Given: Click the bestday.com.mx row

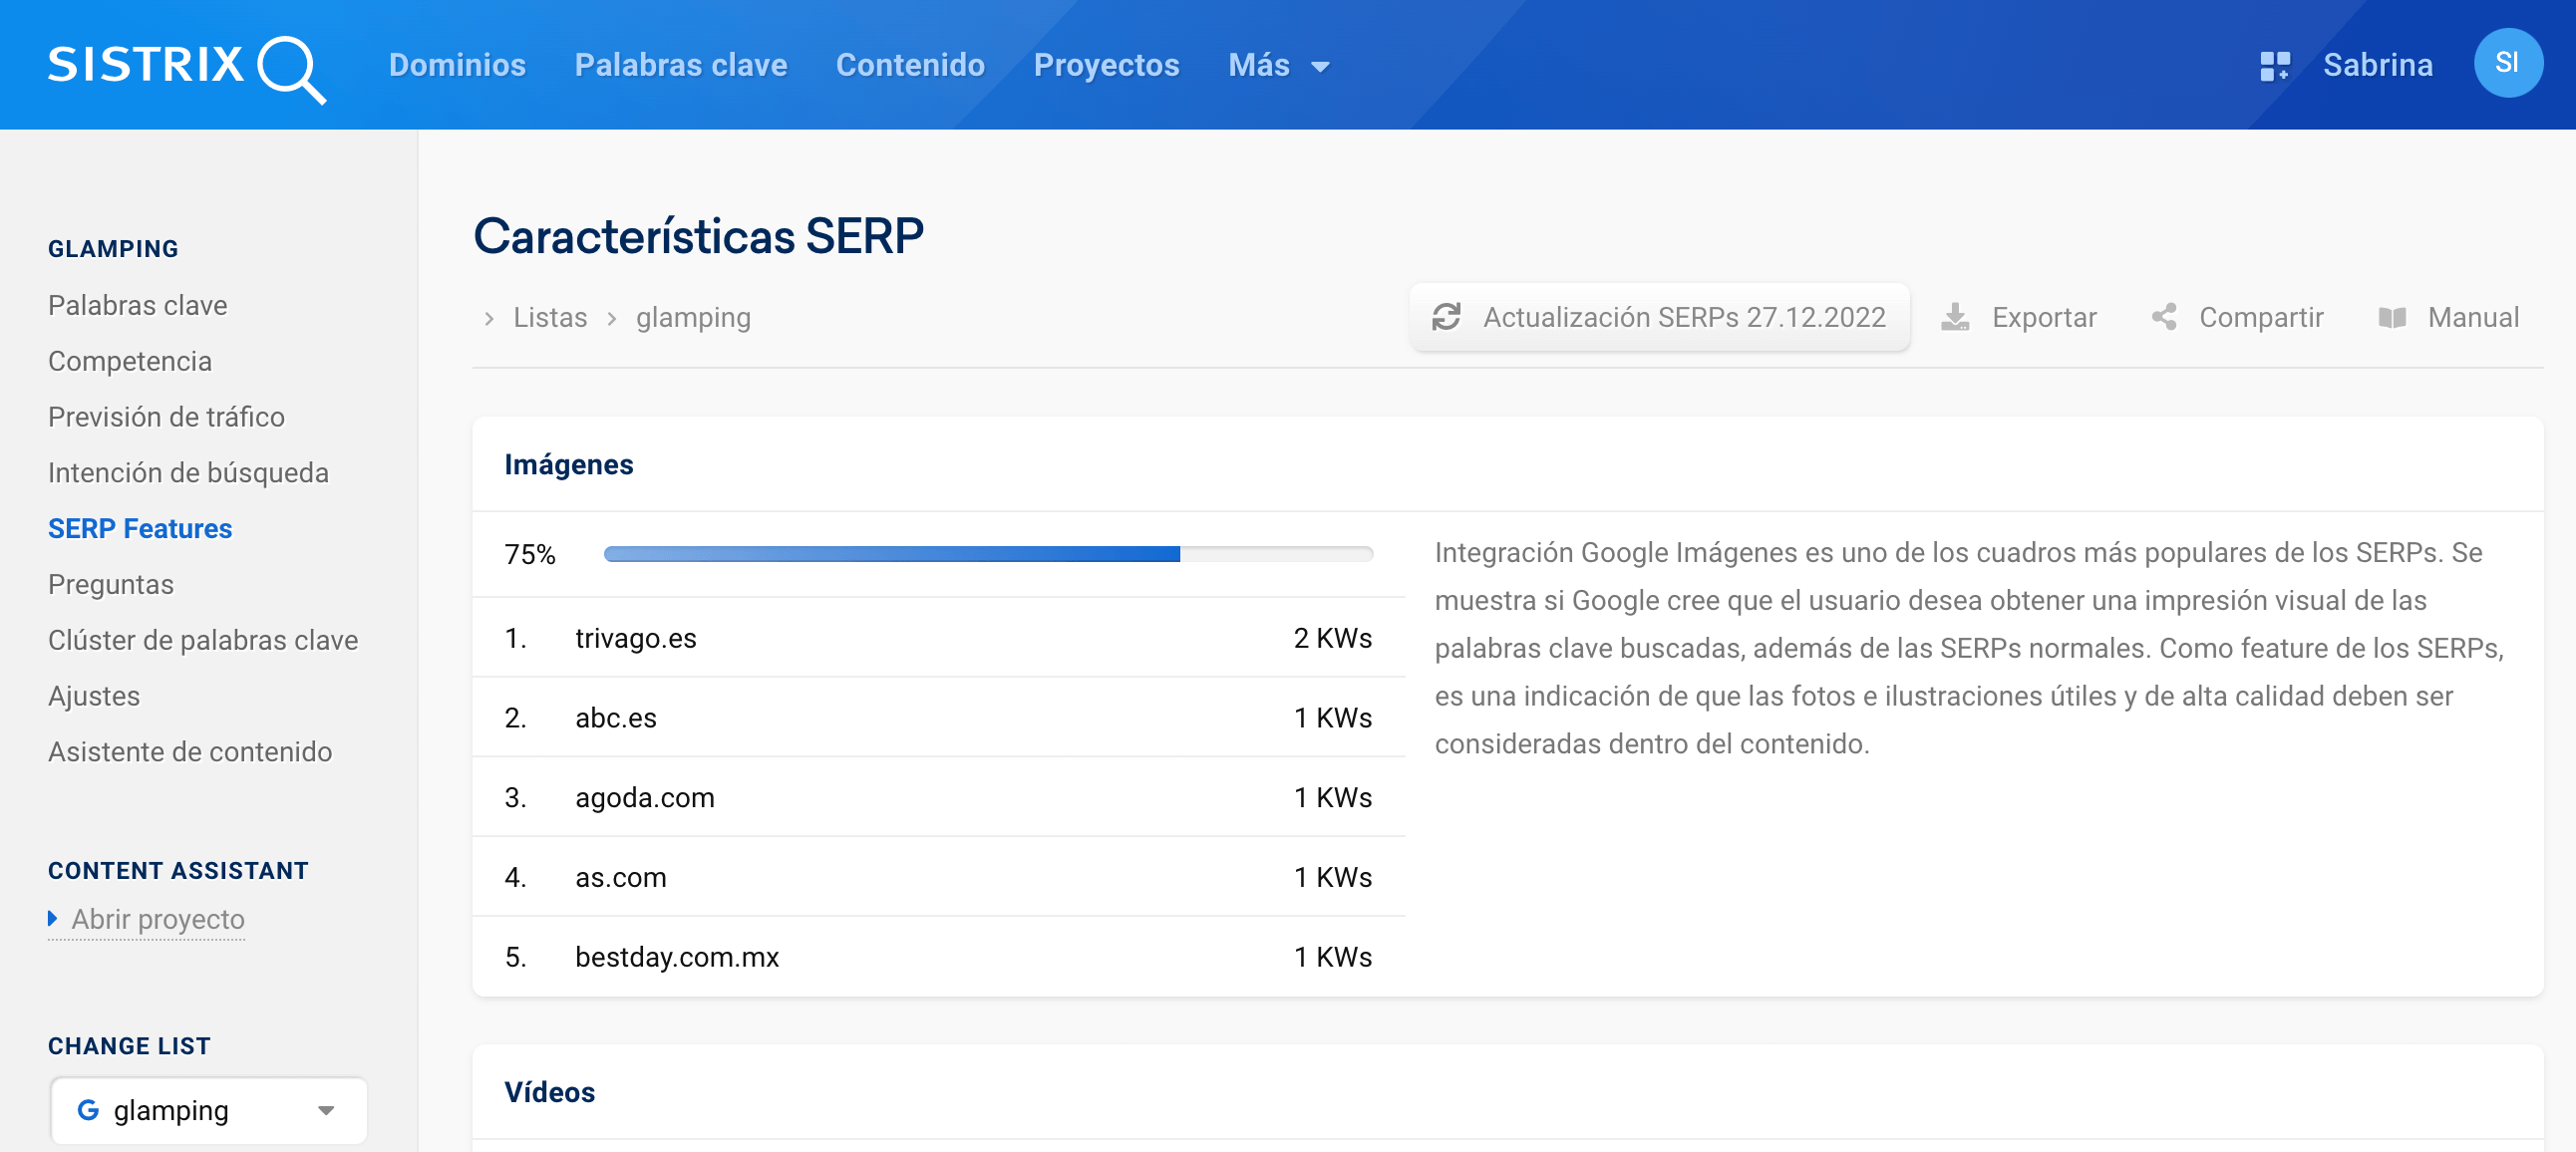Looking at the screenshot, I should coord(938,957).
